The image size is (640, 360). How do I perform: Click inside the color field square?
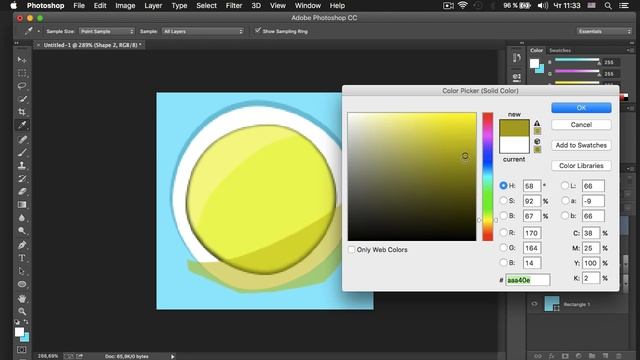(x=412, y=176)
